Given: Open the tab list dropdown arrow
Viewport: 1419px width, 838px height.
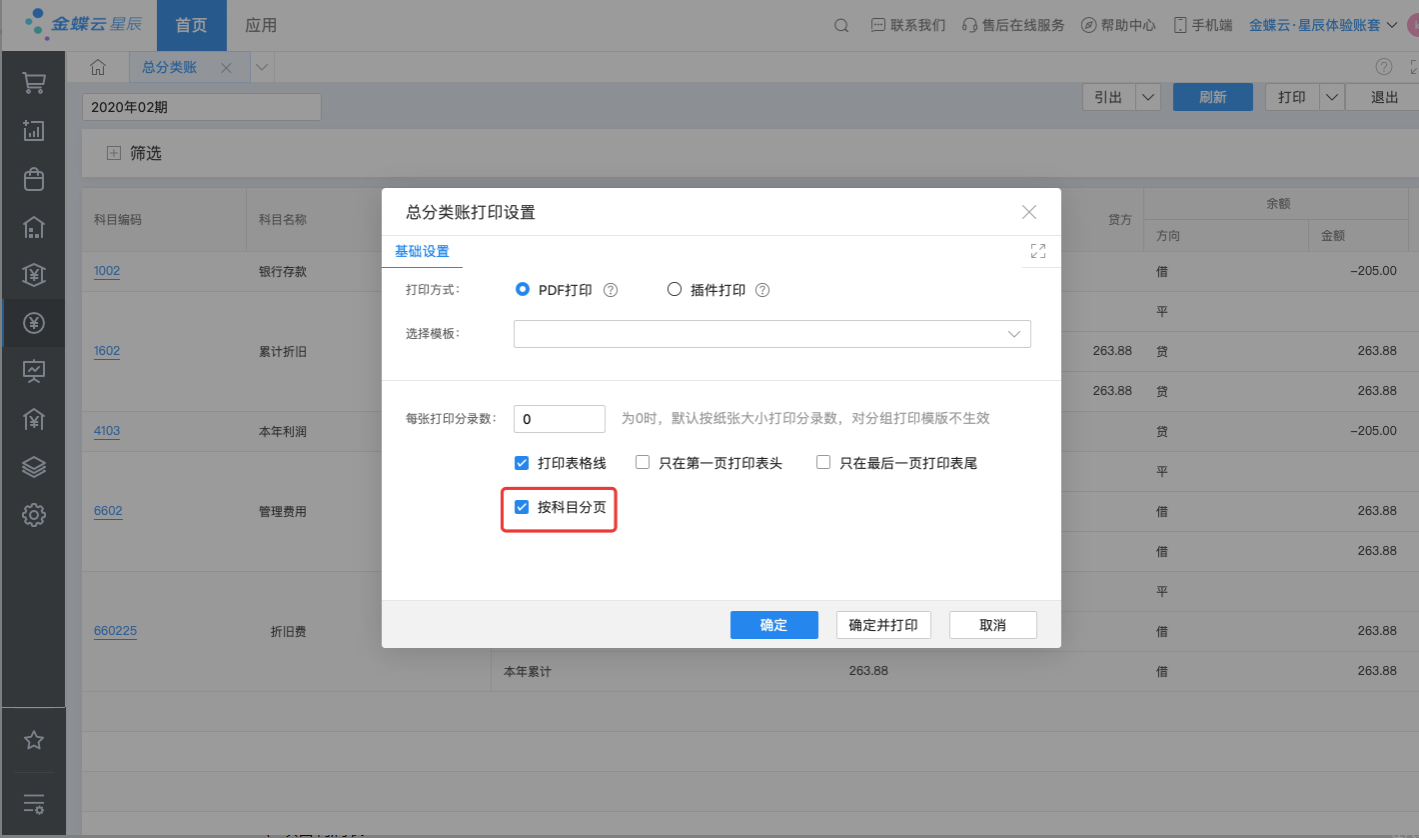Looking at the screenshot, I should (261, 67).
